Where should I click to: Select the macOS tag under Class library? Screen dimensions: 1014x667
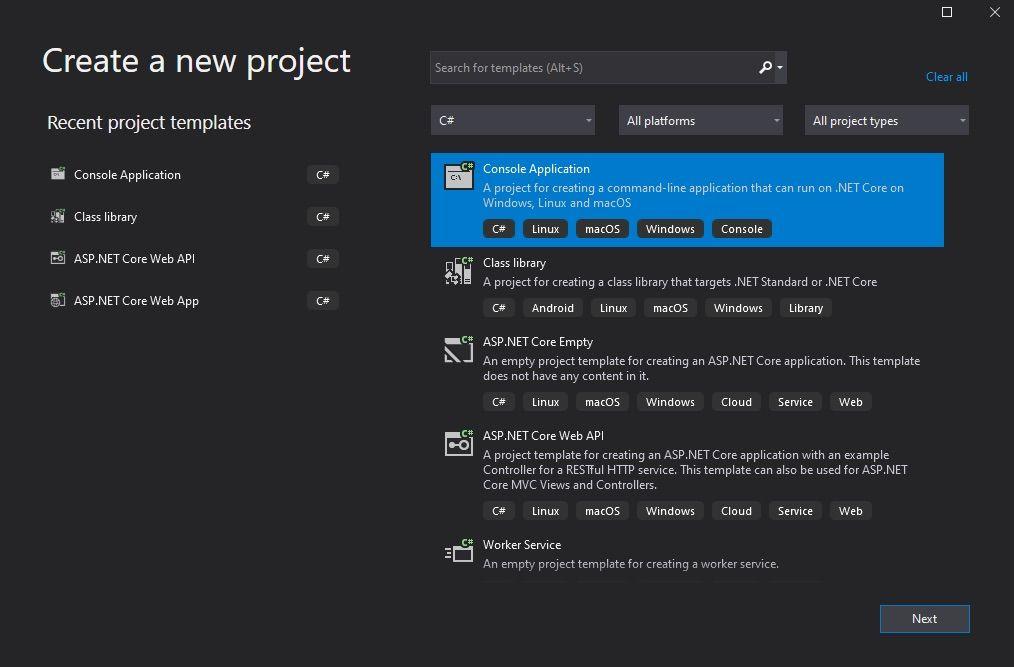coord(670,307)
